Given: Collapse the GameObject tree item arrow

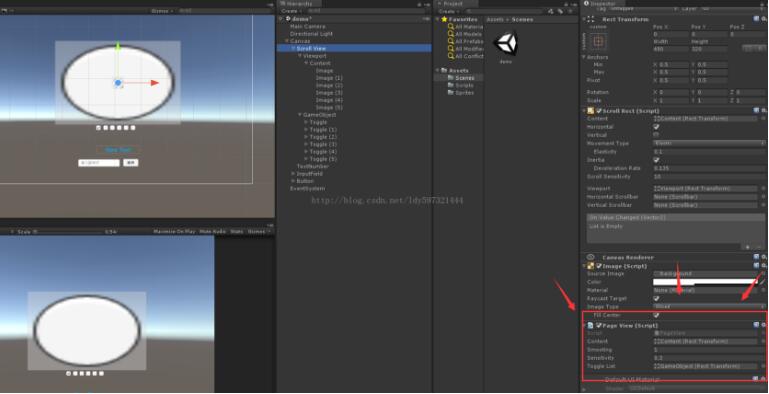Looking at the screenshot, I should 300,115.
